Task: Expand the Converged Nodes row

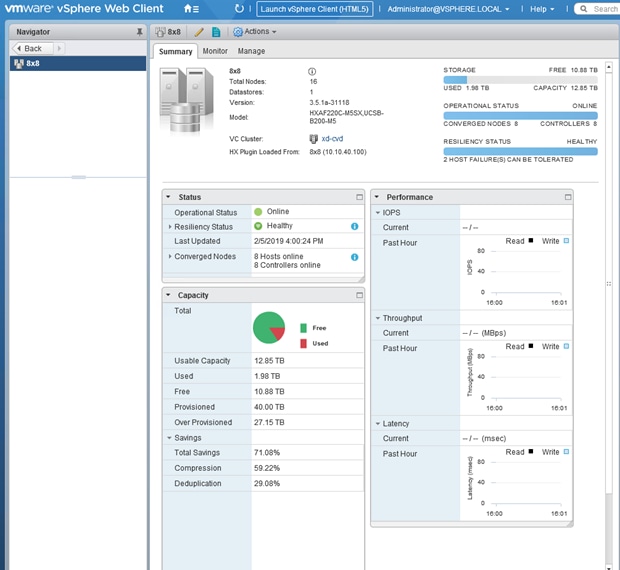Action: [x=170, y=257]
